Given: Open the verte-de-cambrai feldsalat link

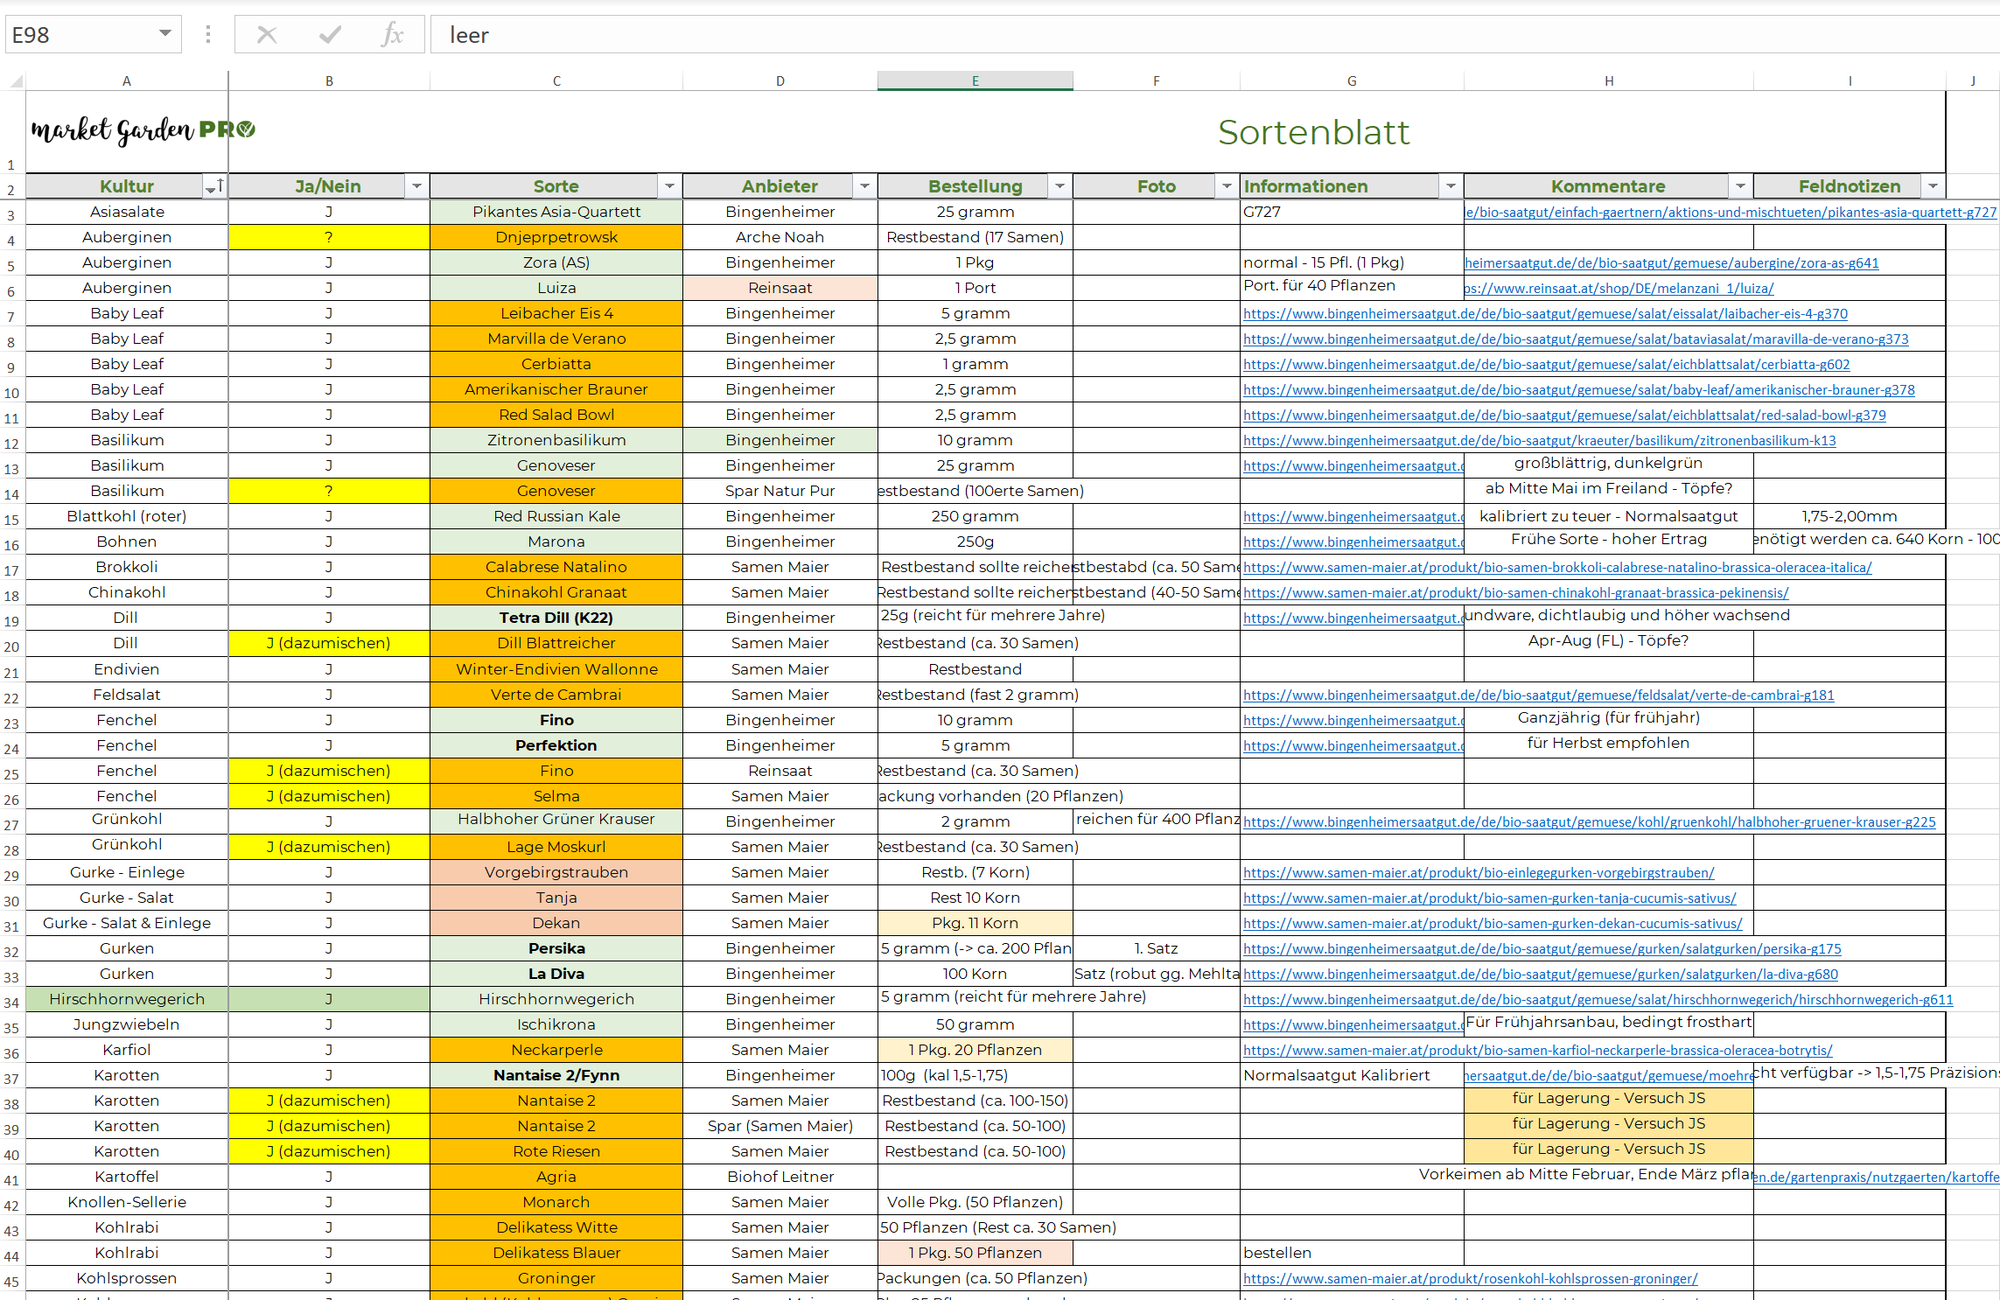Looking at the screenshot, I should coord(1538,695).
